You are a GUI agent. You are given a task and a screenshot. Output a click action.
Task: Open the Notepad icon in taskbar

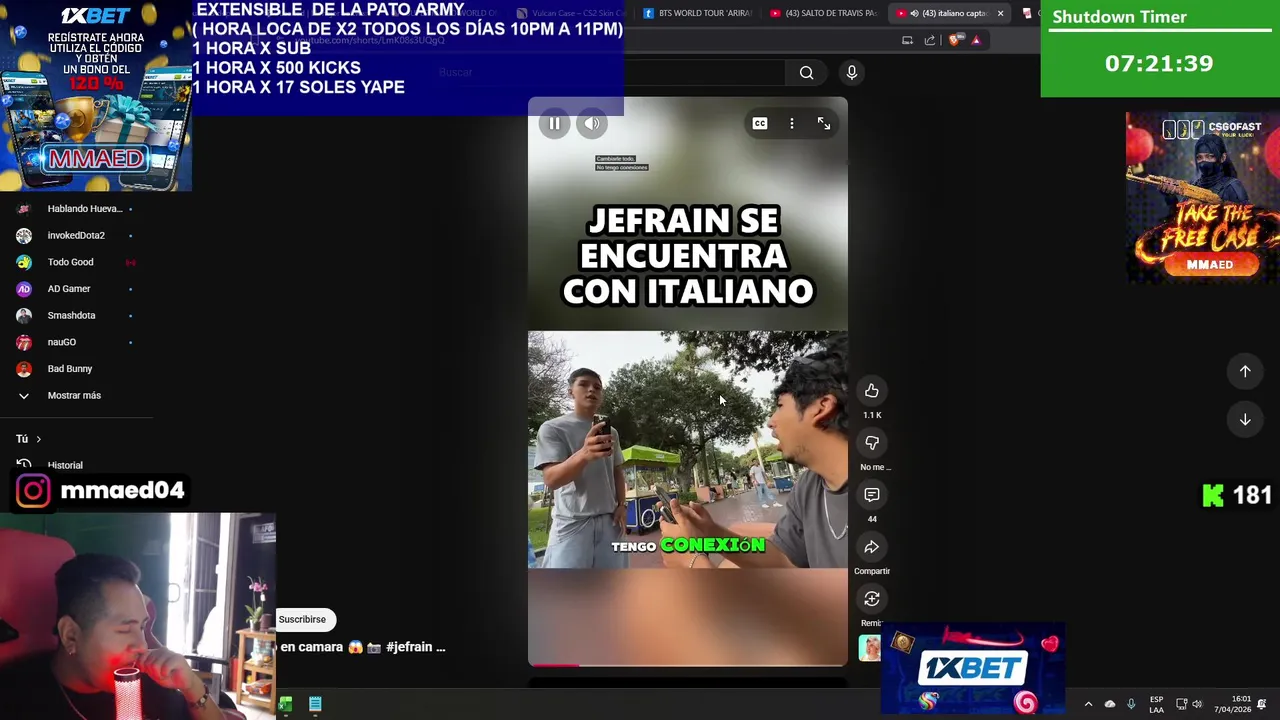tap(315, 704)
